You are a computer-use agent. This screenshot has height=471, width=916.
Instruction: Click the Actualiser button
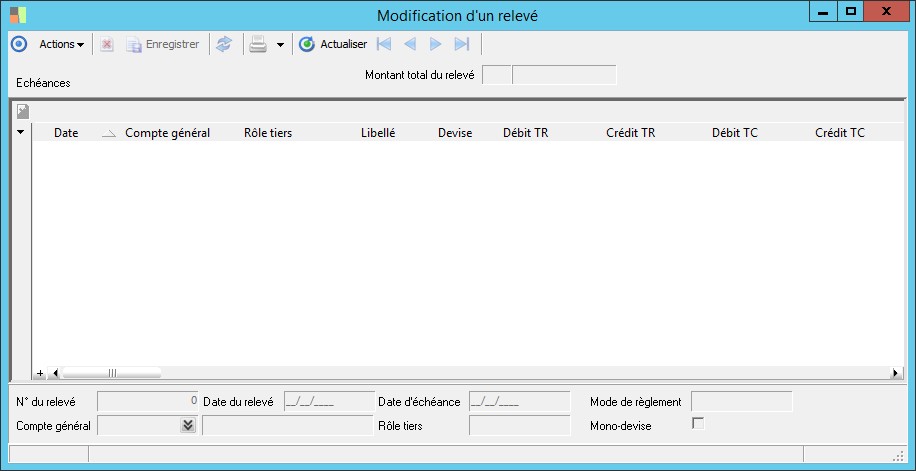pos(333,44)
